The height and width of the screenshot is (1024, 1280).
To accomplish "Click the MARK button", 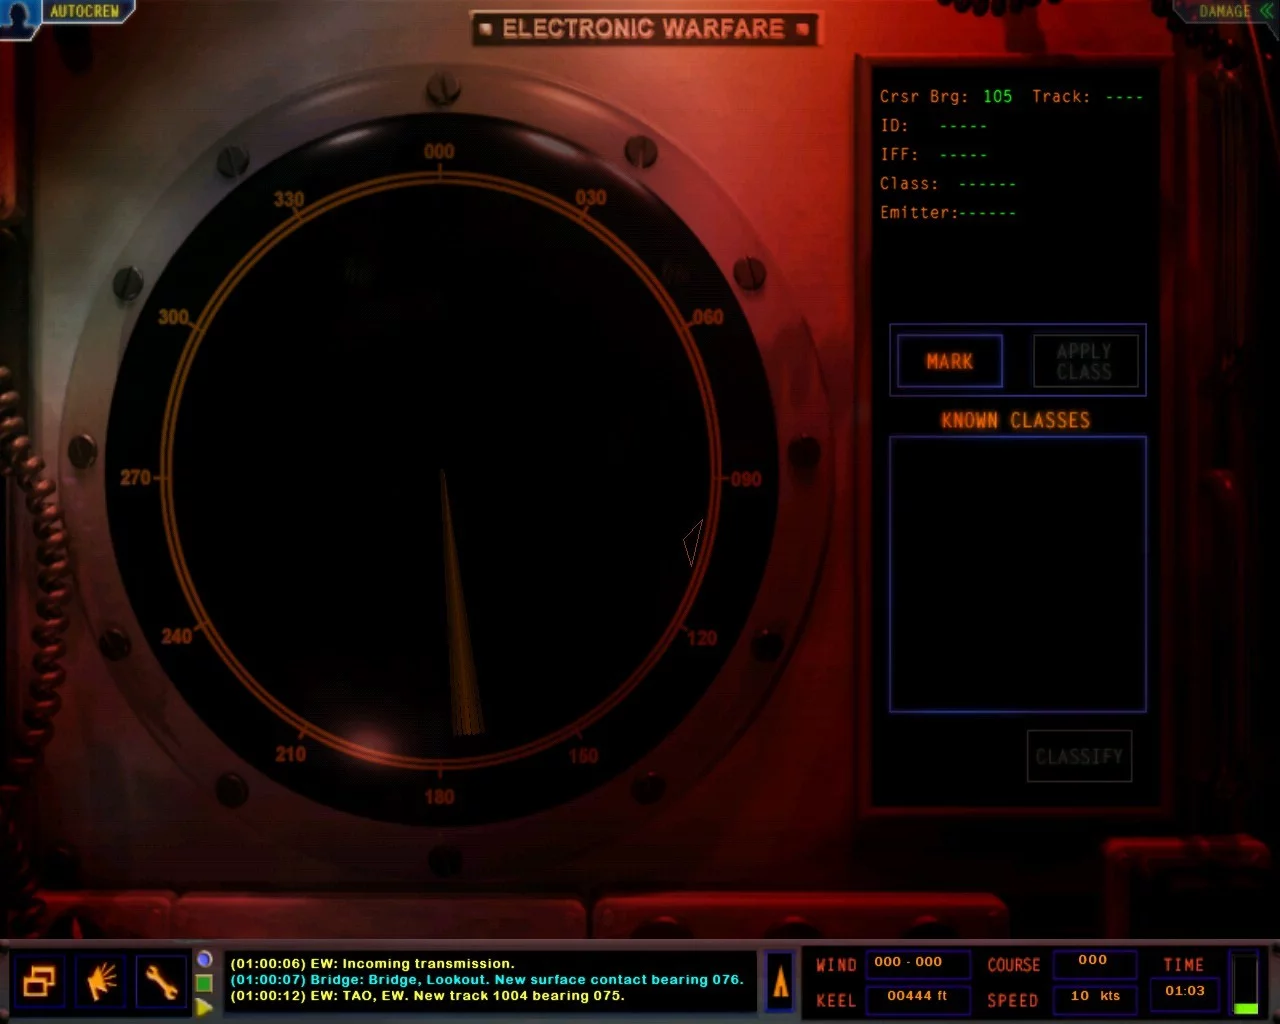I will point(950,361).
